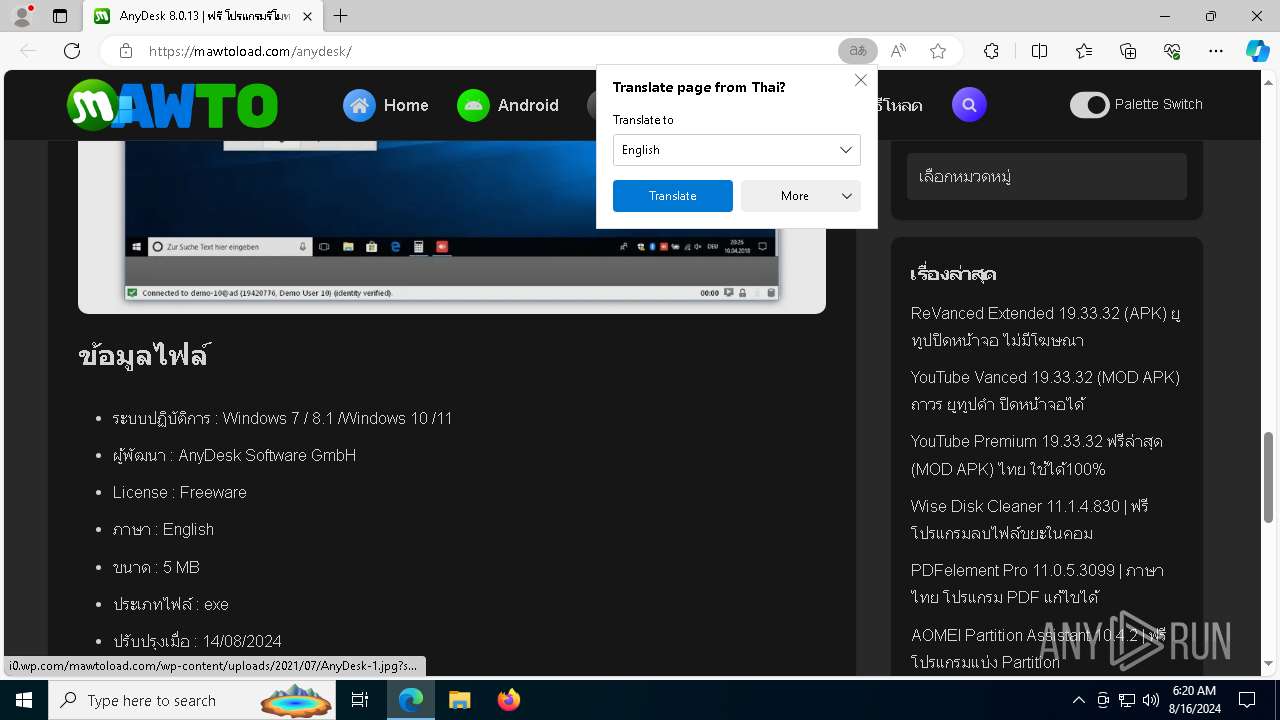The width and height of the screenshot is (1280, 720).
Task: Add page to favorites star icon
Action: pyautogui.click(x=938, y=51)
